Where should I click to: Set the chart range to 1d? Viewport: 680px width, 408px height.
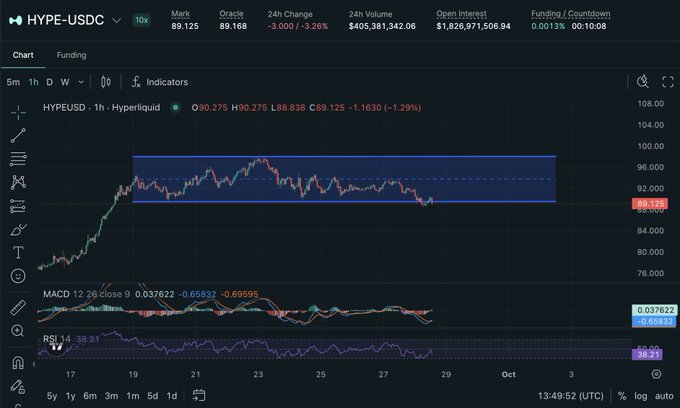click(x=172, y=396)
